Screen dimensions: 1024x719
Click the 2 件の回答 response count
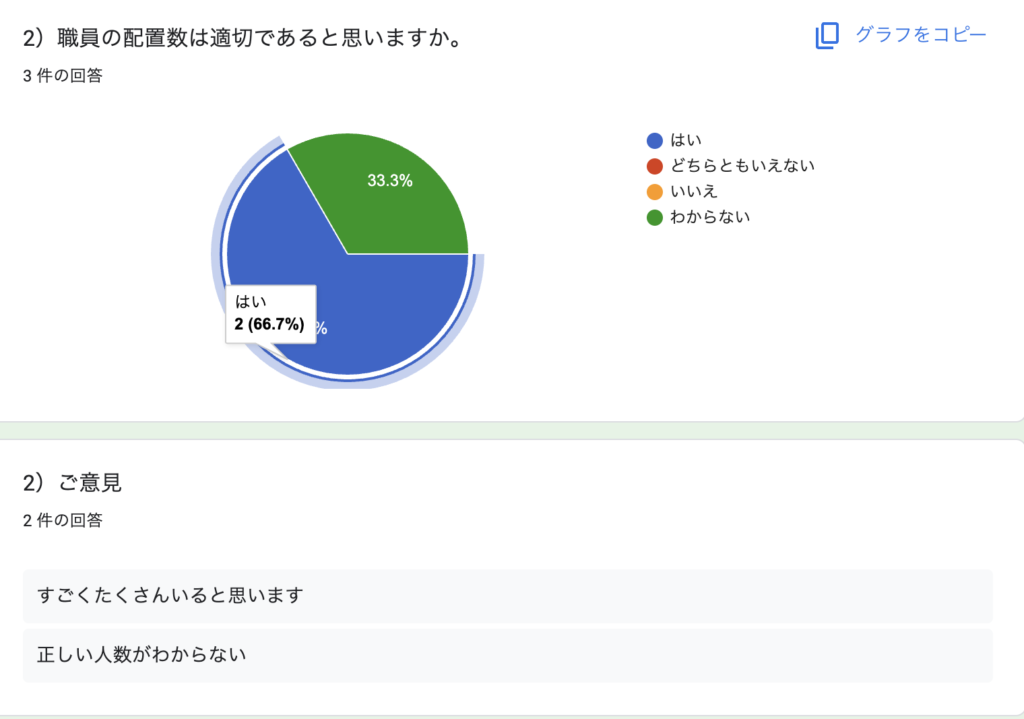[x=62, y=520]
